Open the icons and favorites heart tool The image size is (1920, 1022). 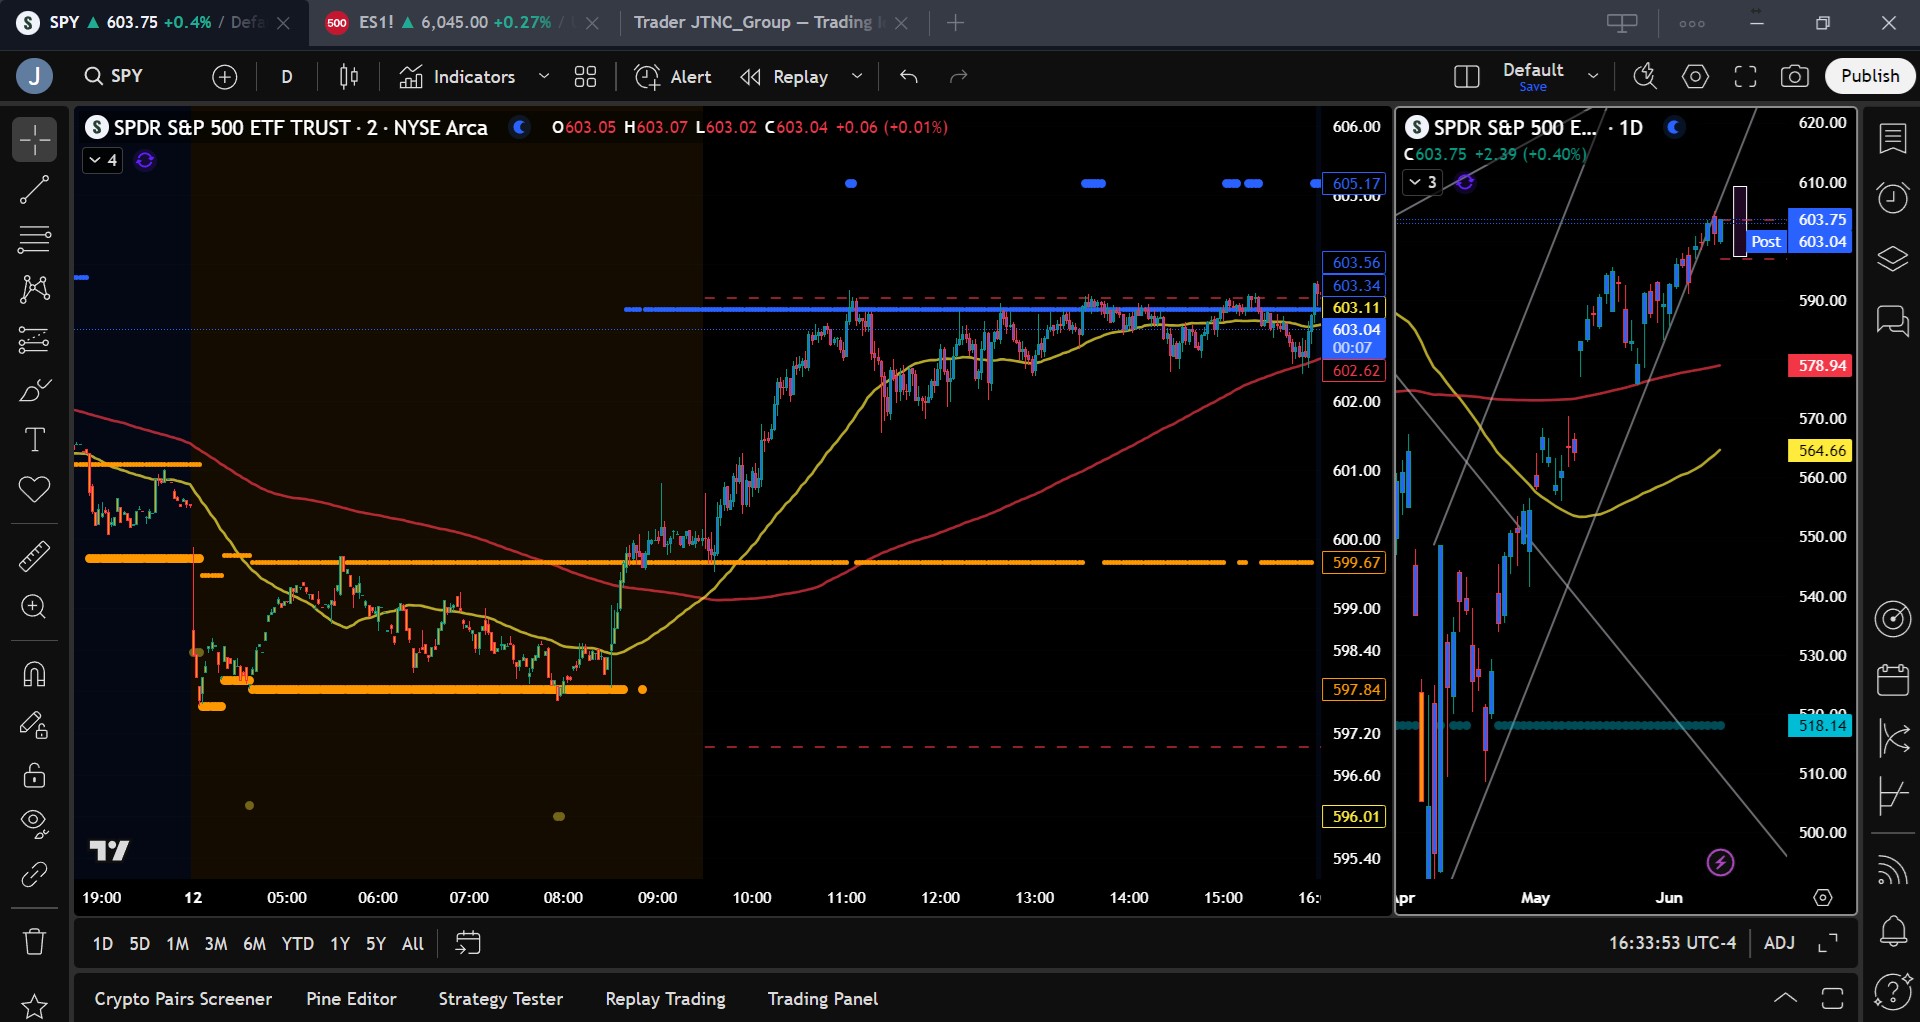[x=34, y=490]
